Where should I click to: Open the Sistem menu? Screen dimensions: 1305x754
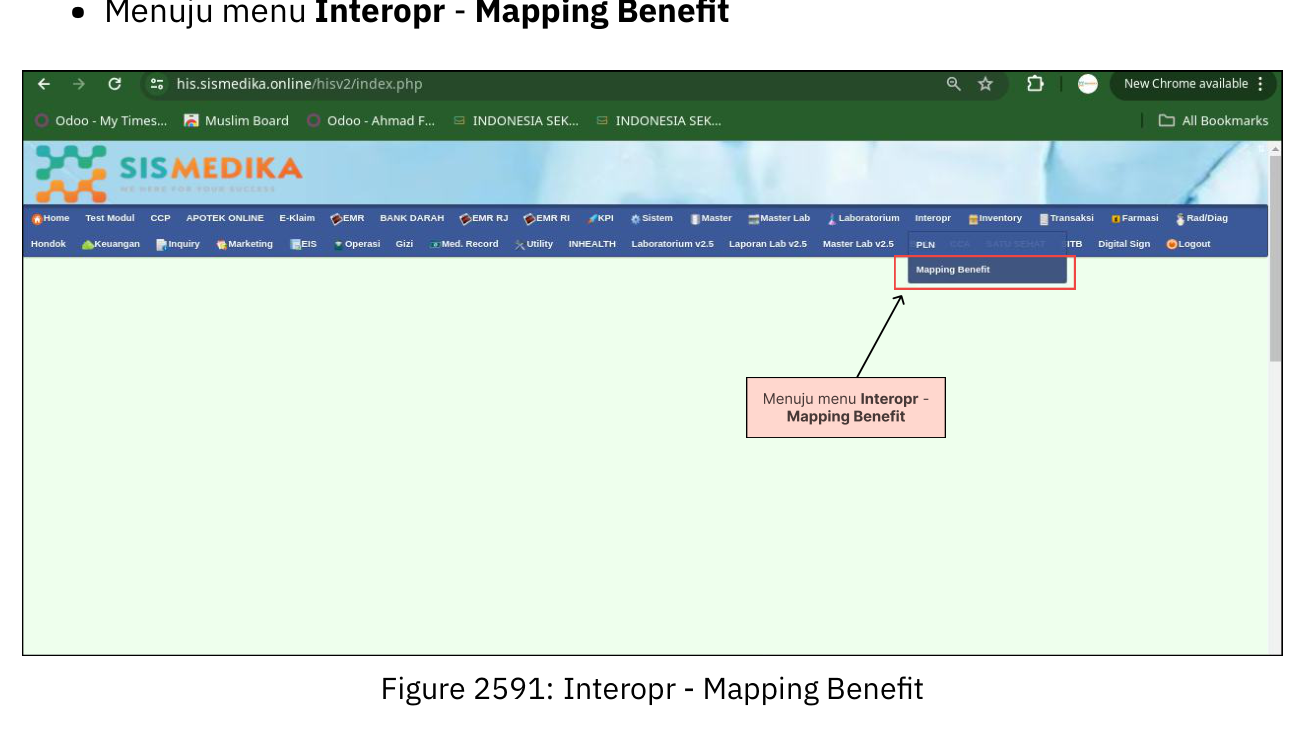[651, 218]
